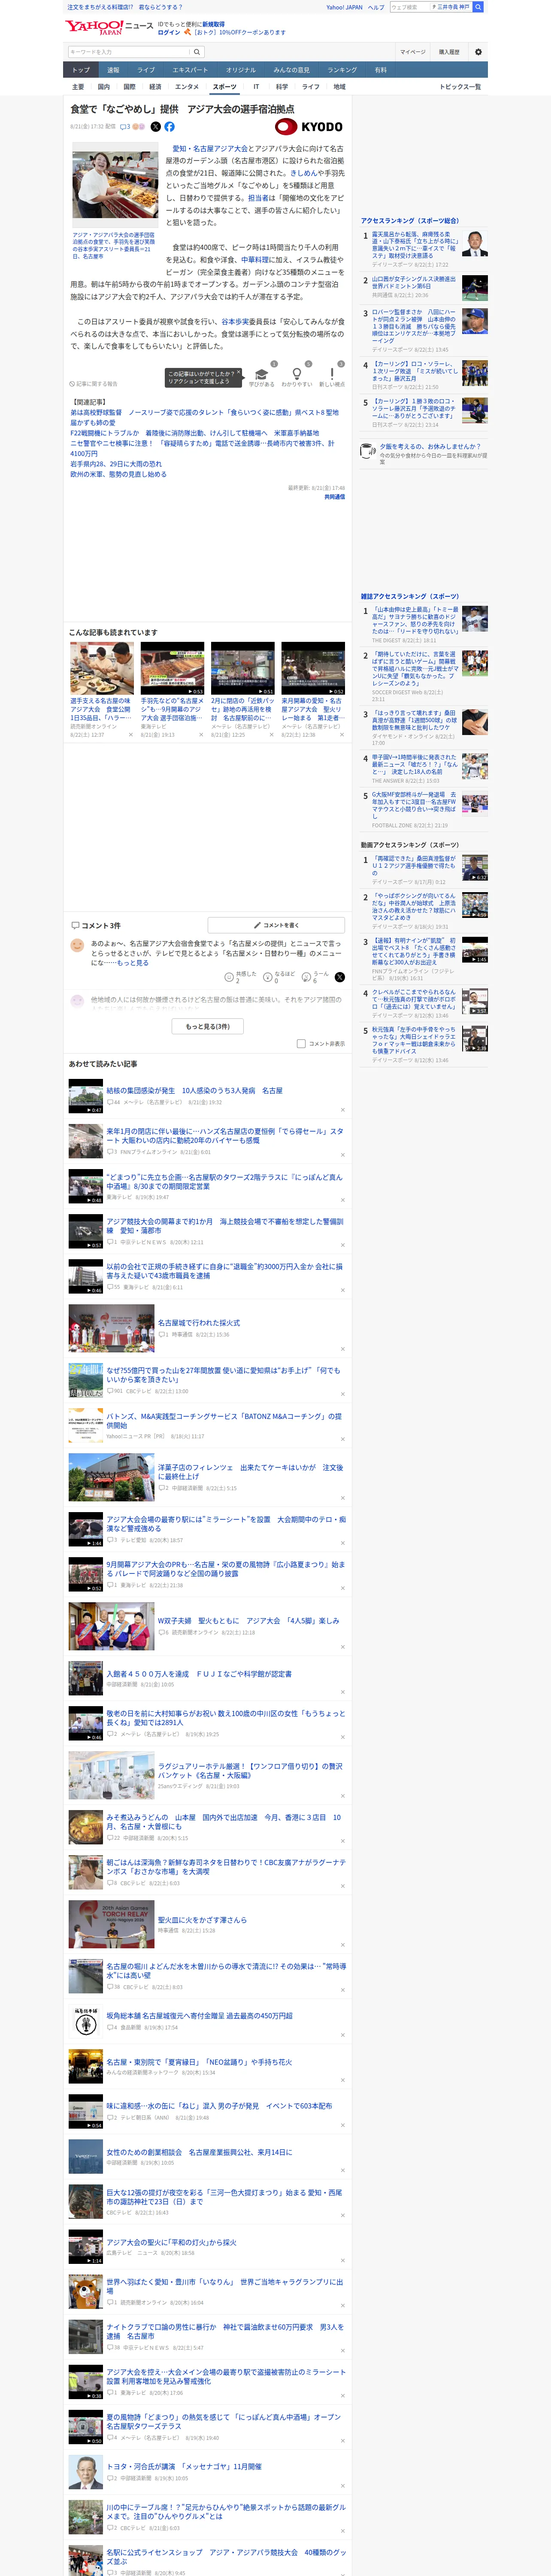The height and width of the screenshot is (2576, 551).
Task: Click the KYODO publisher logo
Action: (309, 127)
